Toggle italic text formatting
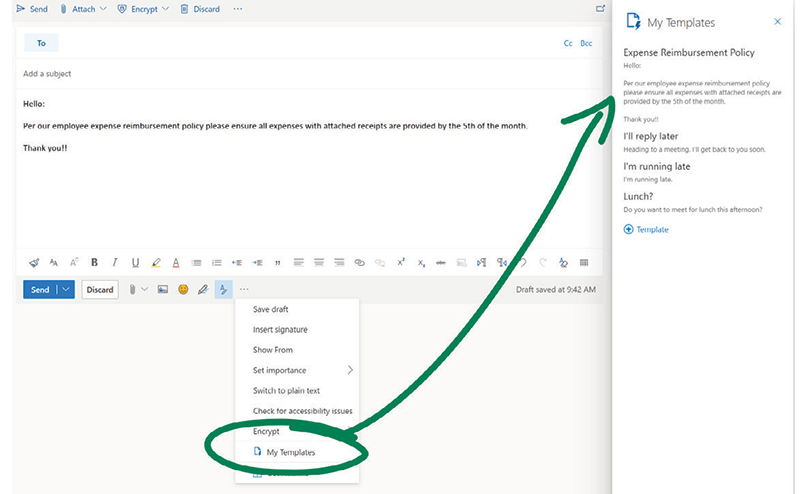 click(x=115, y=263)
